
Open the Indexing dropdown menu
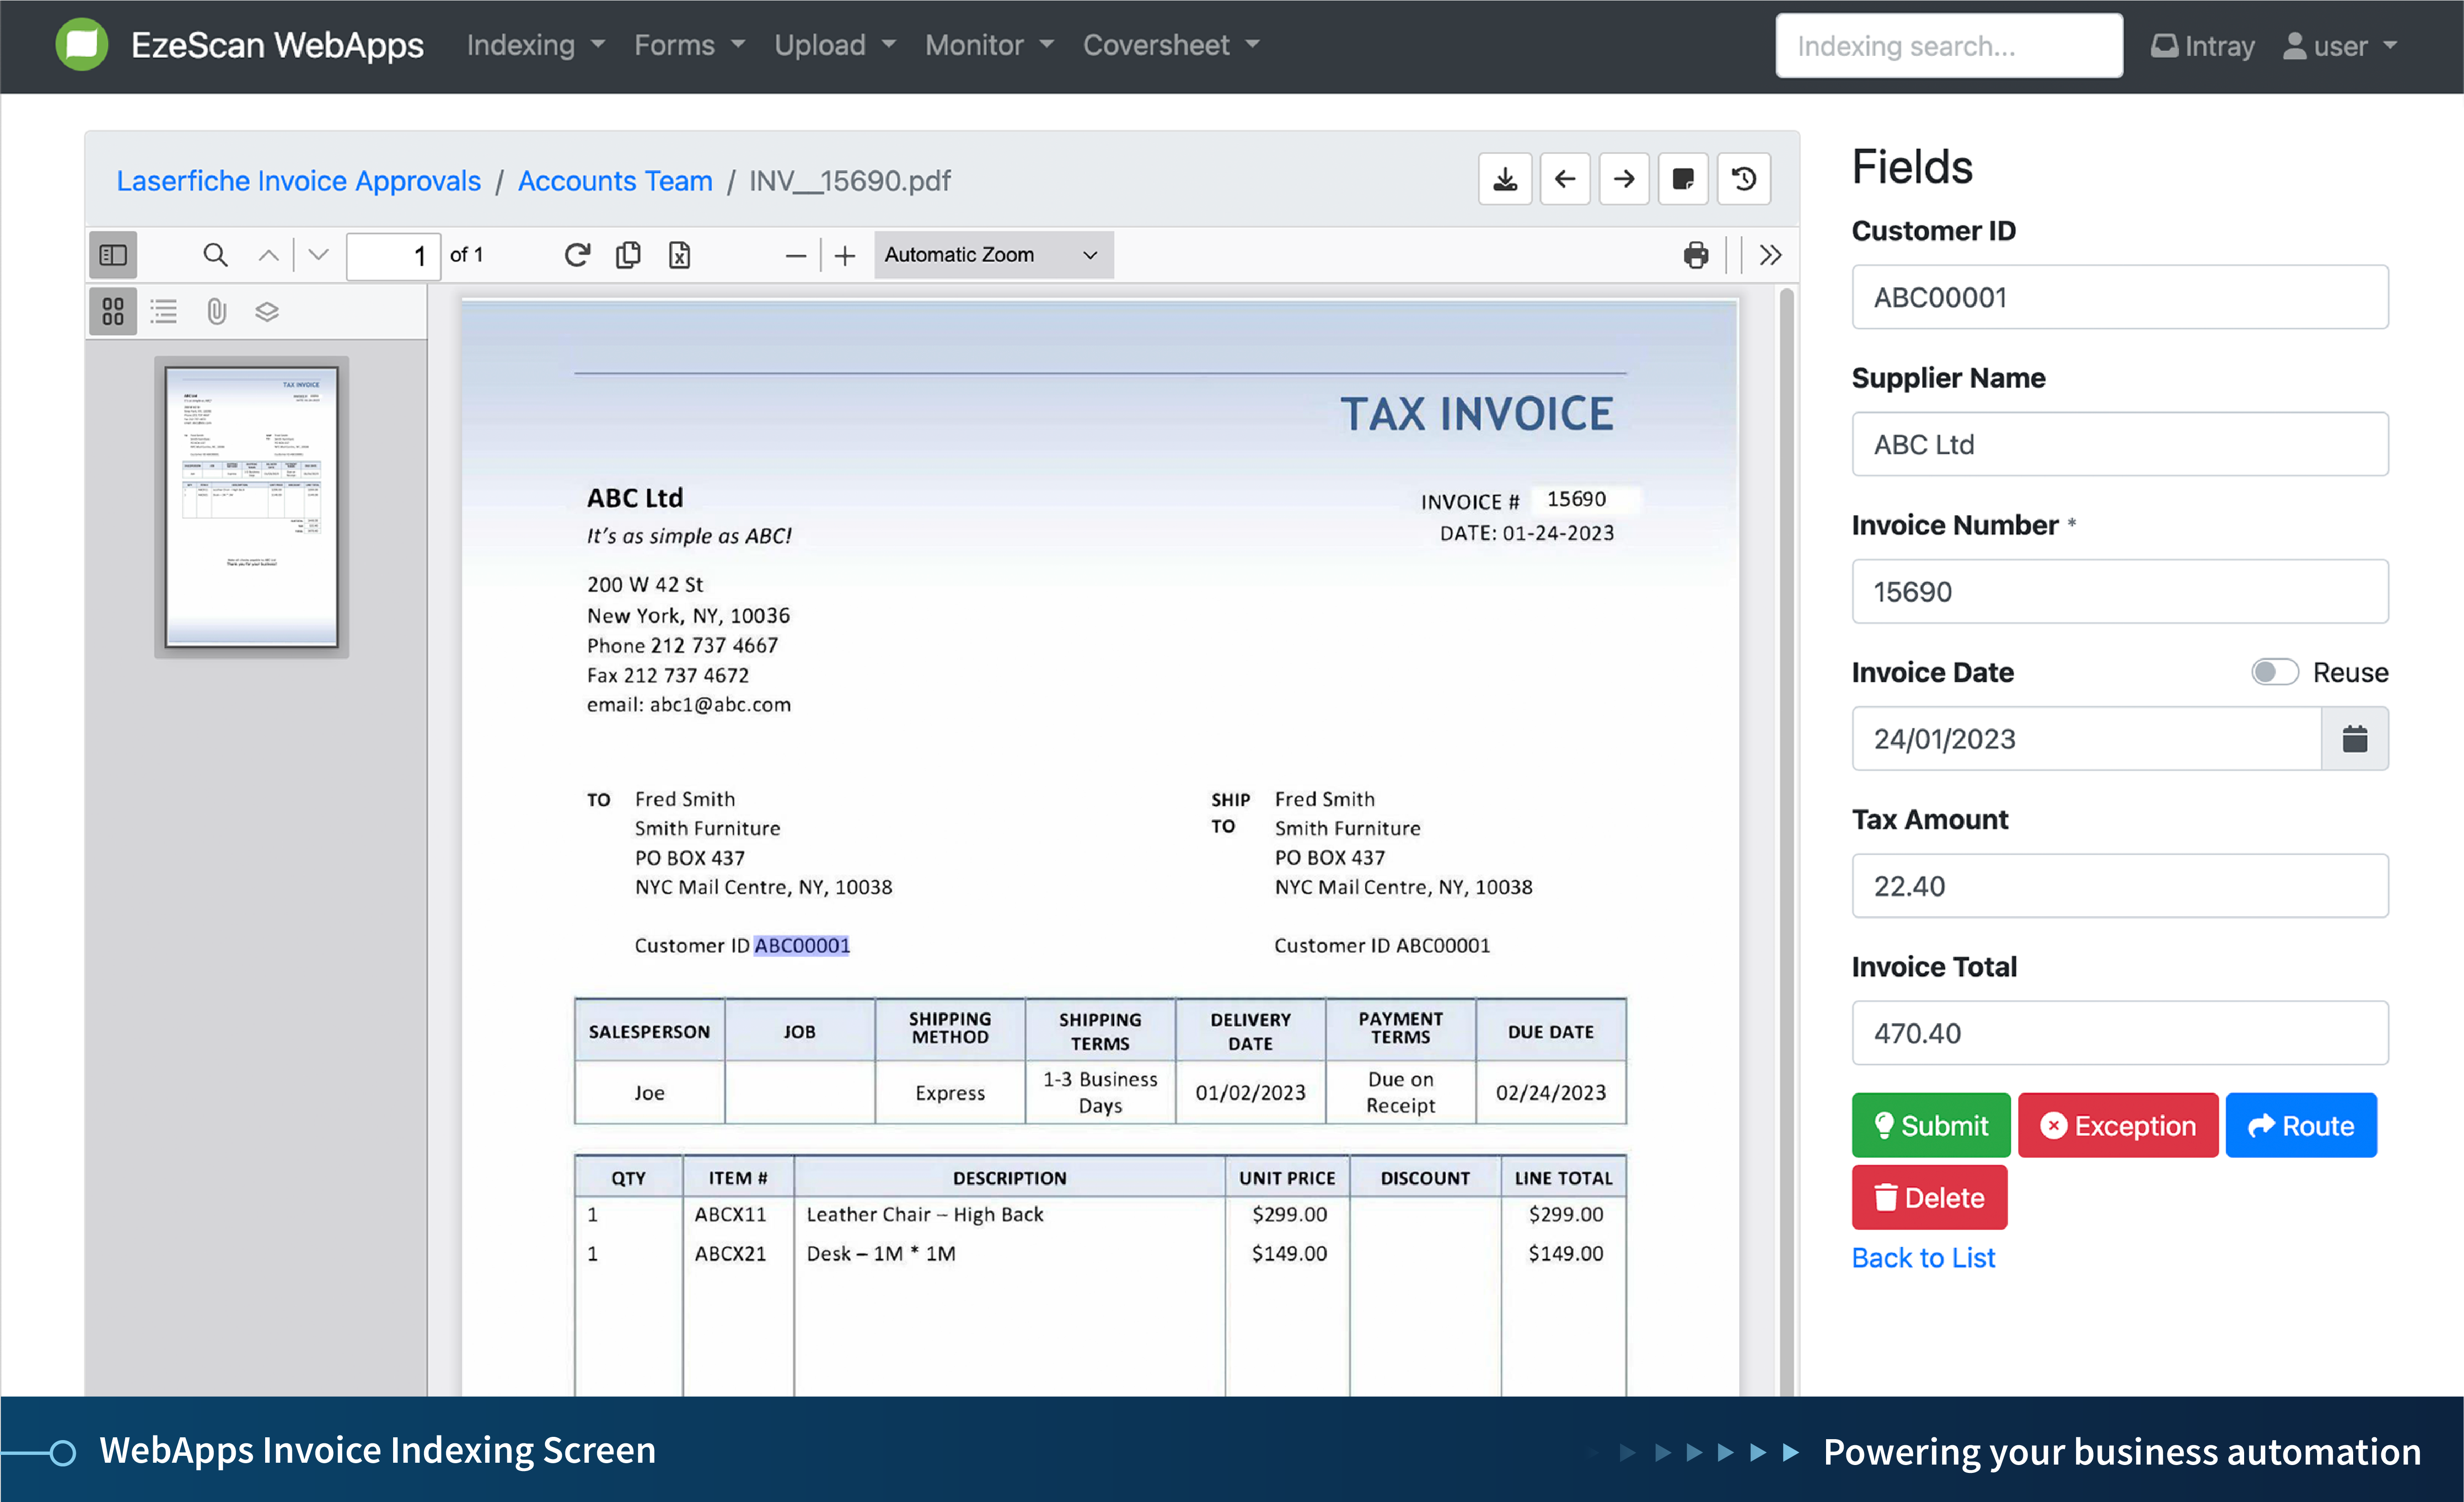pyautogui.click(x=536, y=45)
